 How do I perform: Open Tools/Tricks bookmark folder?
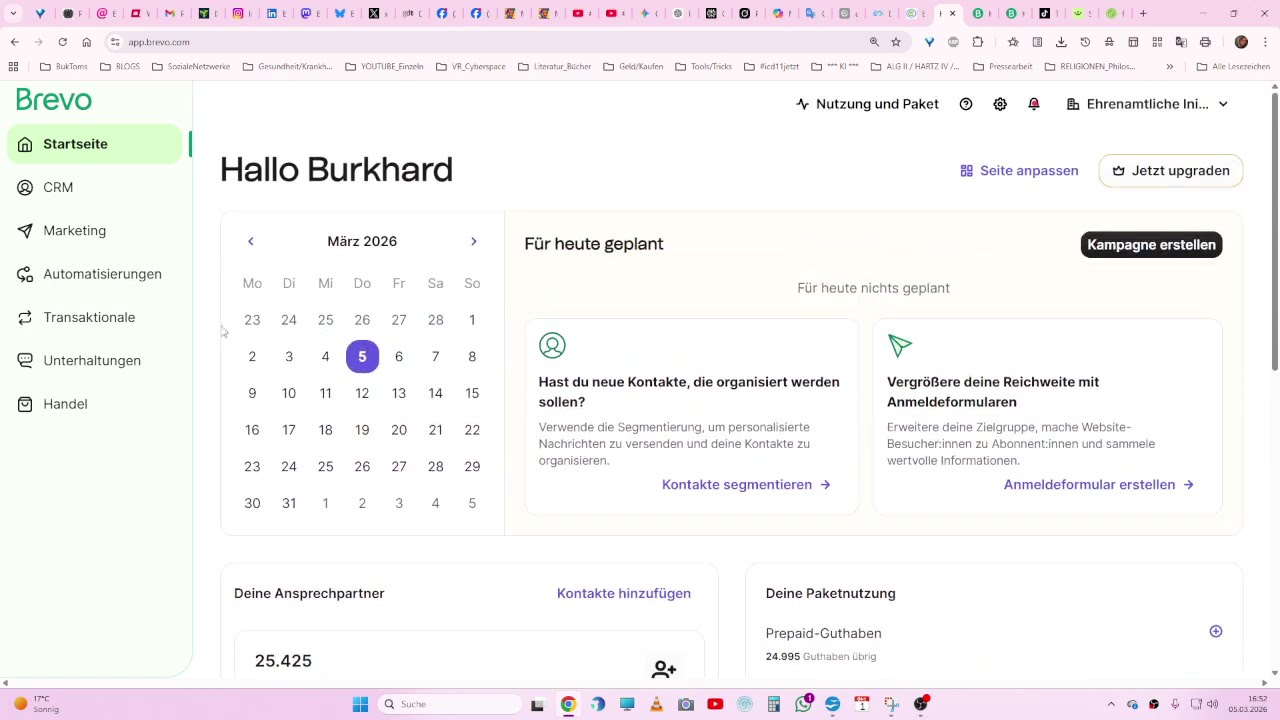pos(703,67)
